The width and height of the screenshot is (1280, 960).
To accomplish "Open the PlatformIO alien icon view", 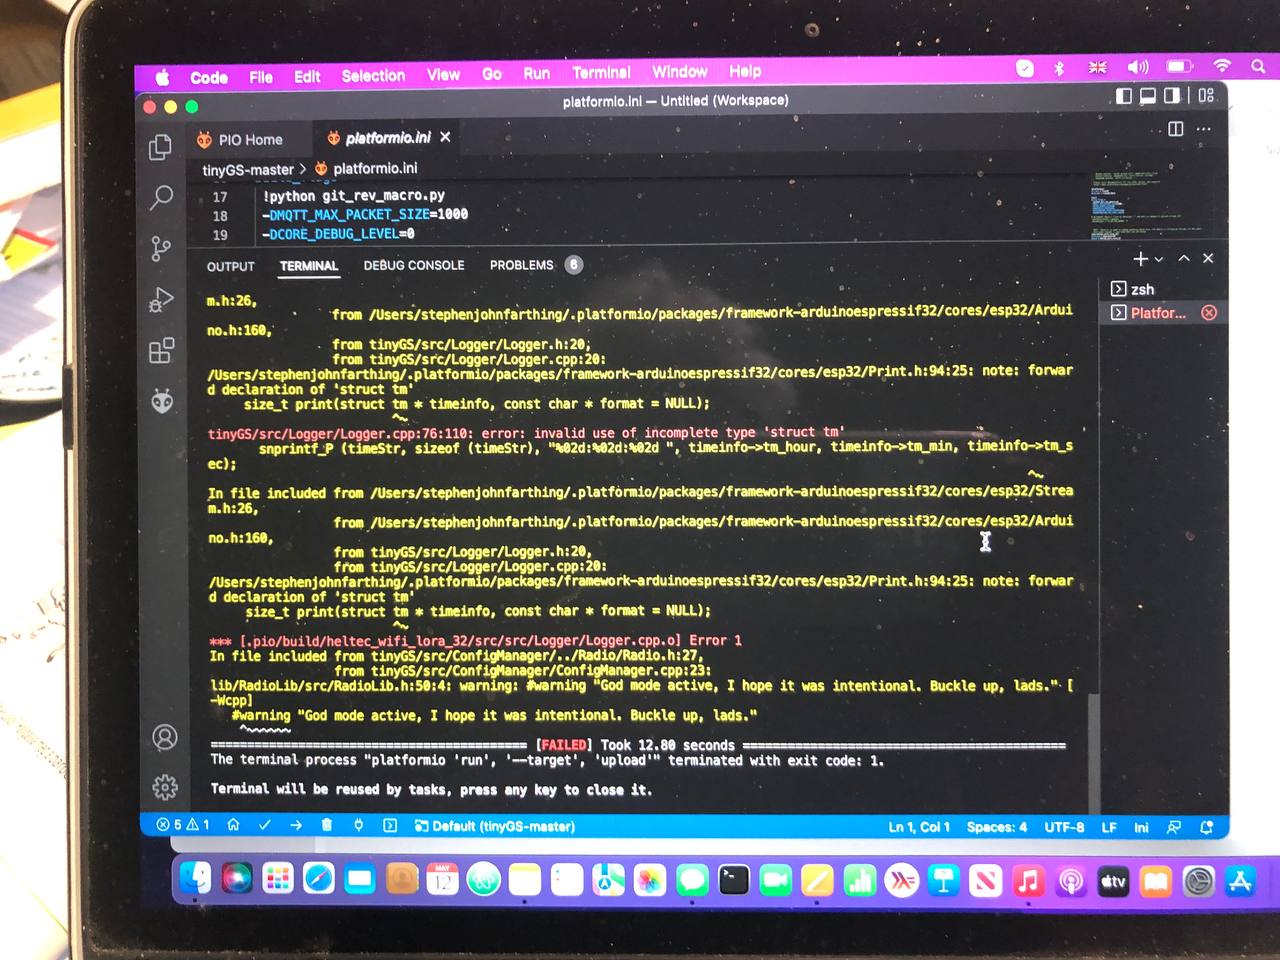I will pos(162,402).
